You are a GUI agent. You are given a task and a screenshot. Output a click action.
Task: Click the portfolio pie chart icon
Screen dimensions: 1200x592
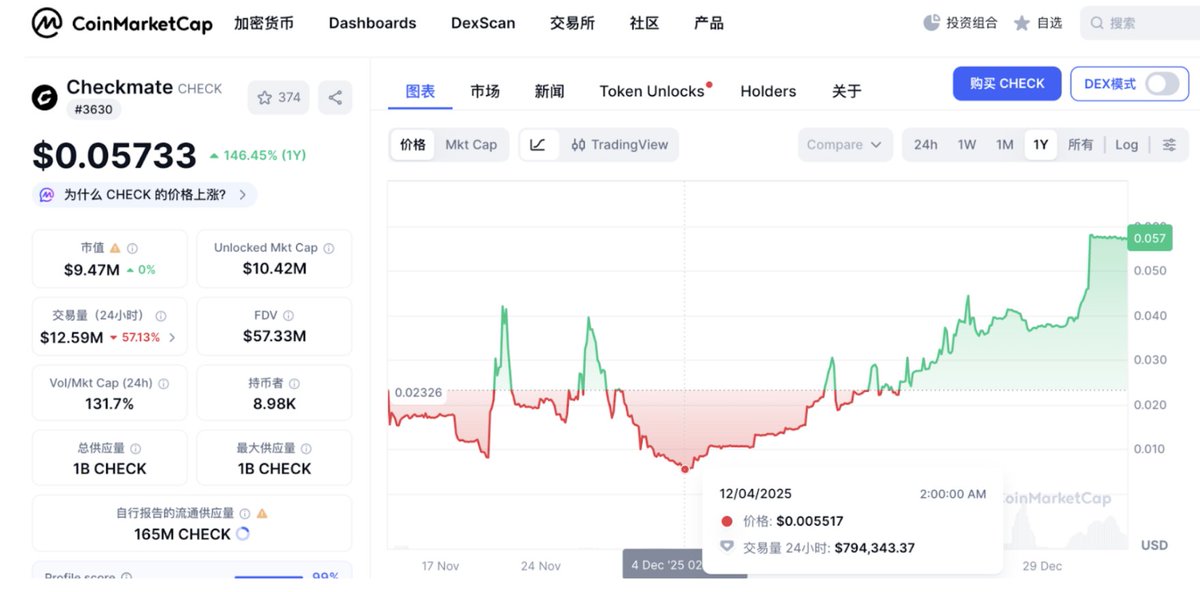(931, 23)
